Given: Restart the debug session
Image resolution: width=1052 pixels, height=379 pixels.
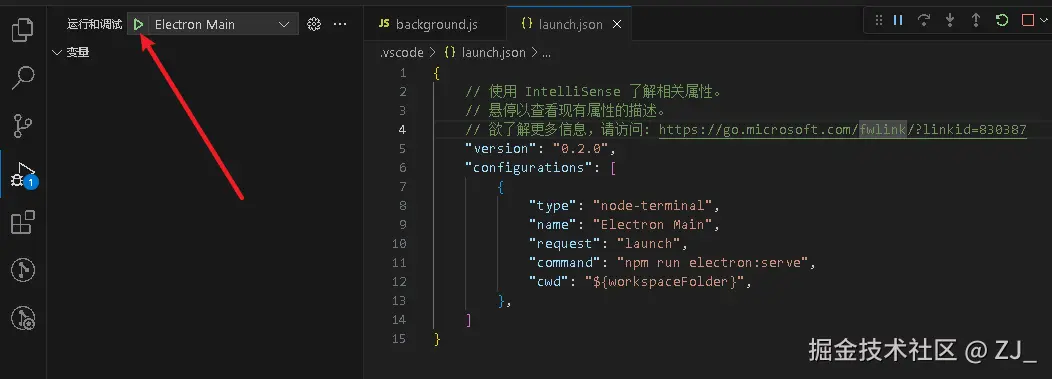Looking at the screenshot, I should tap(1002, 21).
